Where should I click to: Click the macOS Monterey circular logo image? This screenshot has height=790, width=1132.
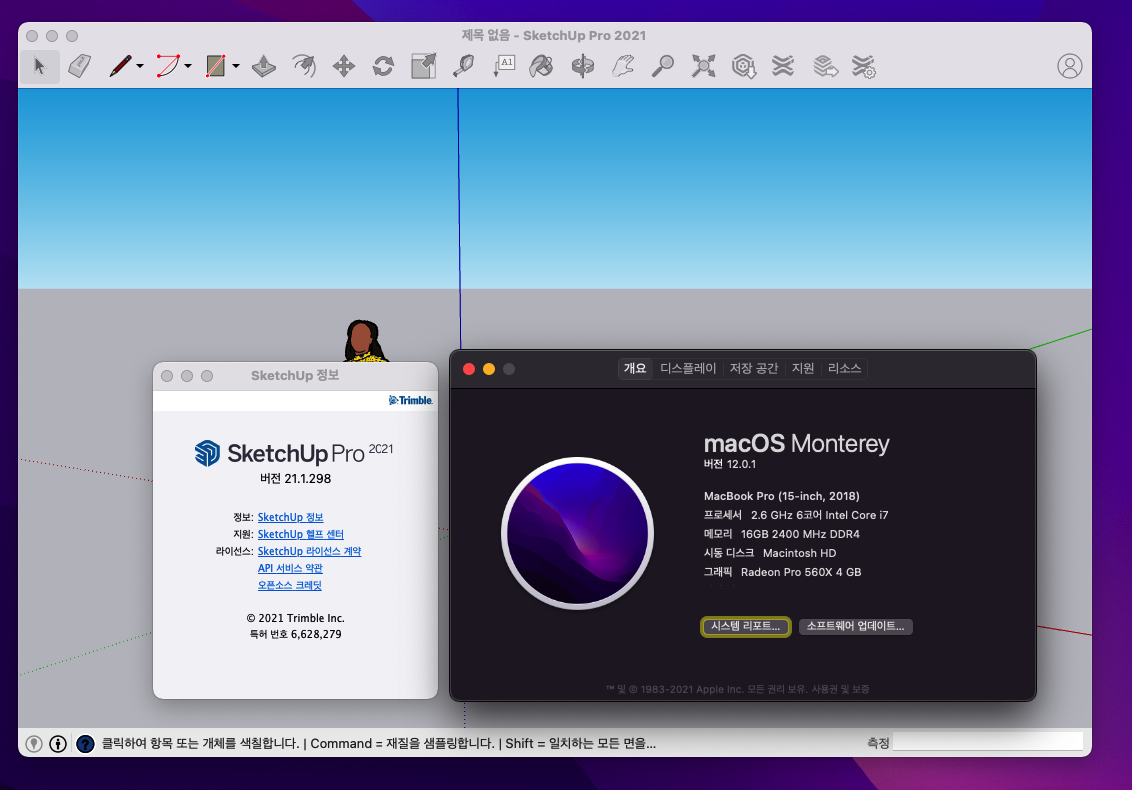coord(578,534)
